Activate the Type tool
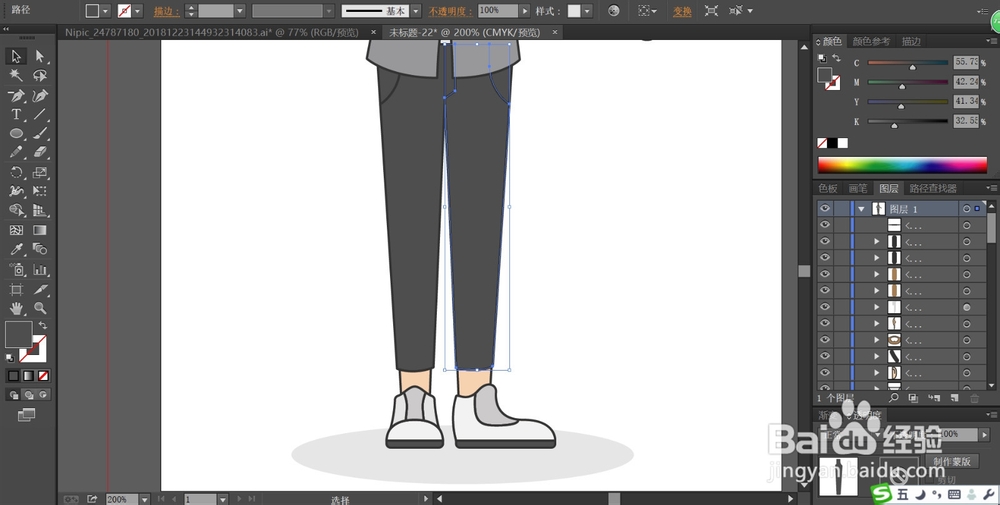 [16, 115]
